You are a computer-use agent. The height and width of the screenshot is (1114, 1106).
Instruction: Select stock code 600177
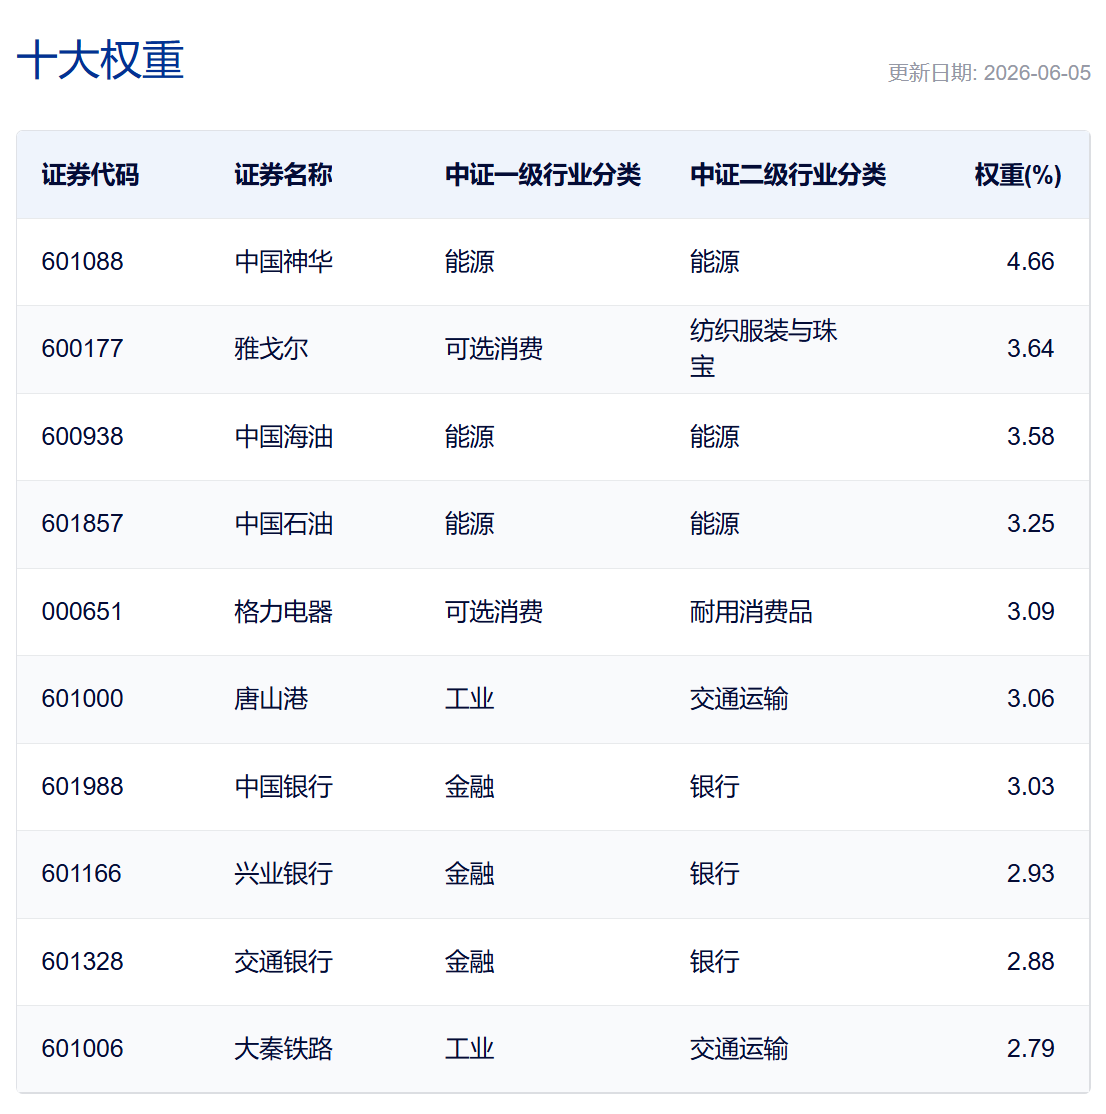(82, 349)
